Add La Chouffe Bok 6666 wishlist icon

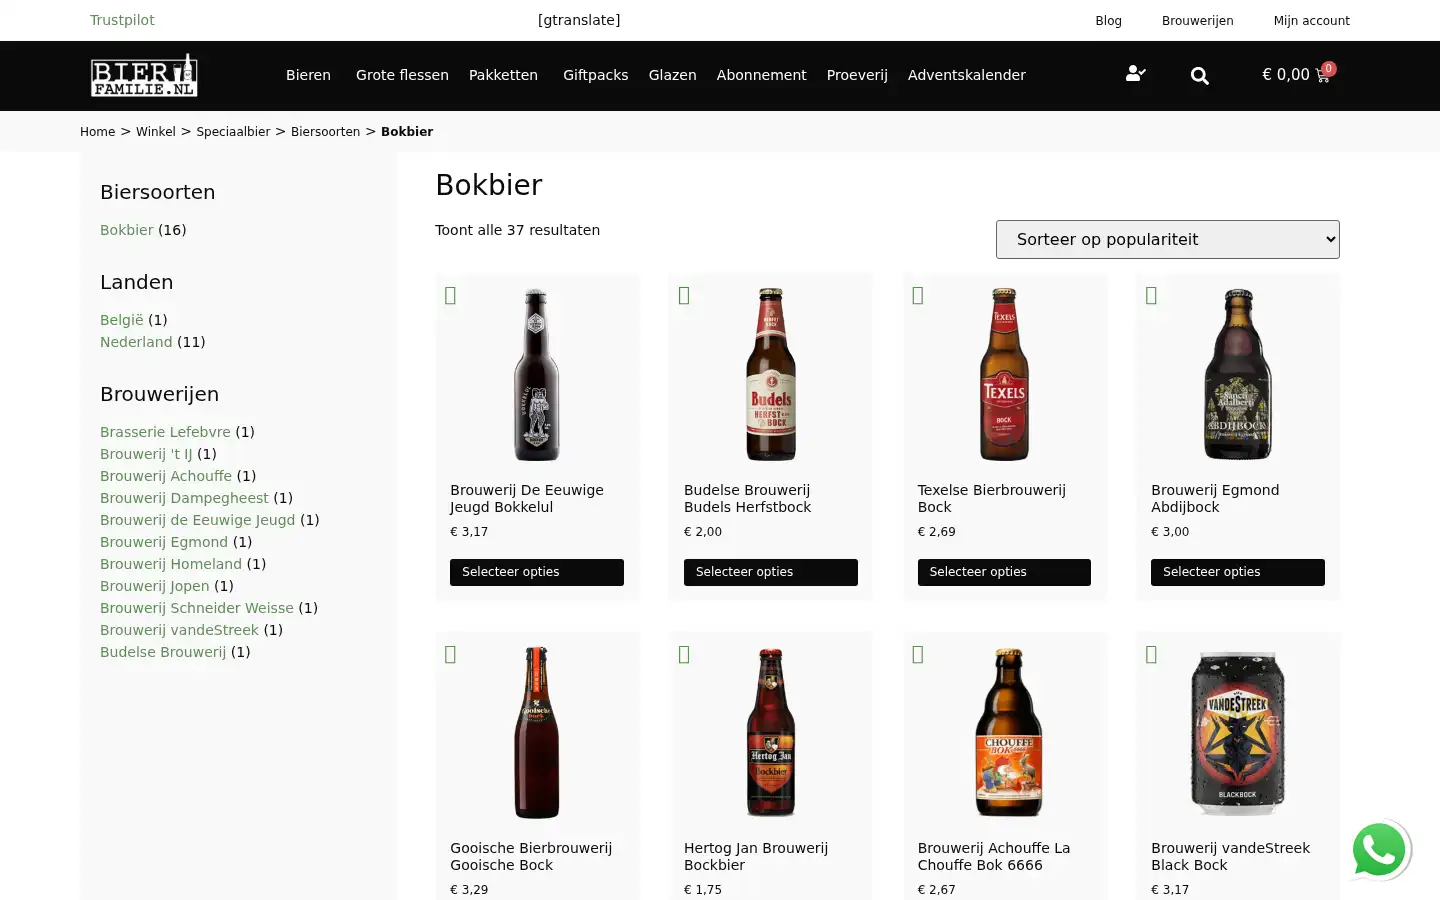click(x=918, y=654)
